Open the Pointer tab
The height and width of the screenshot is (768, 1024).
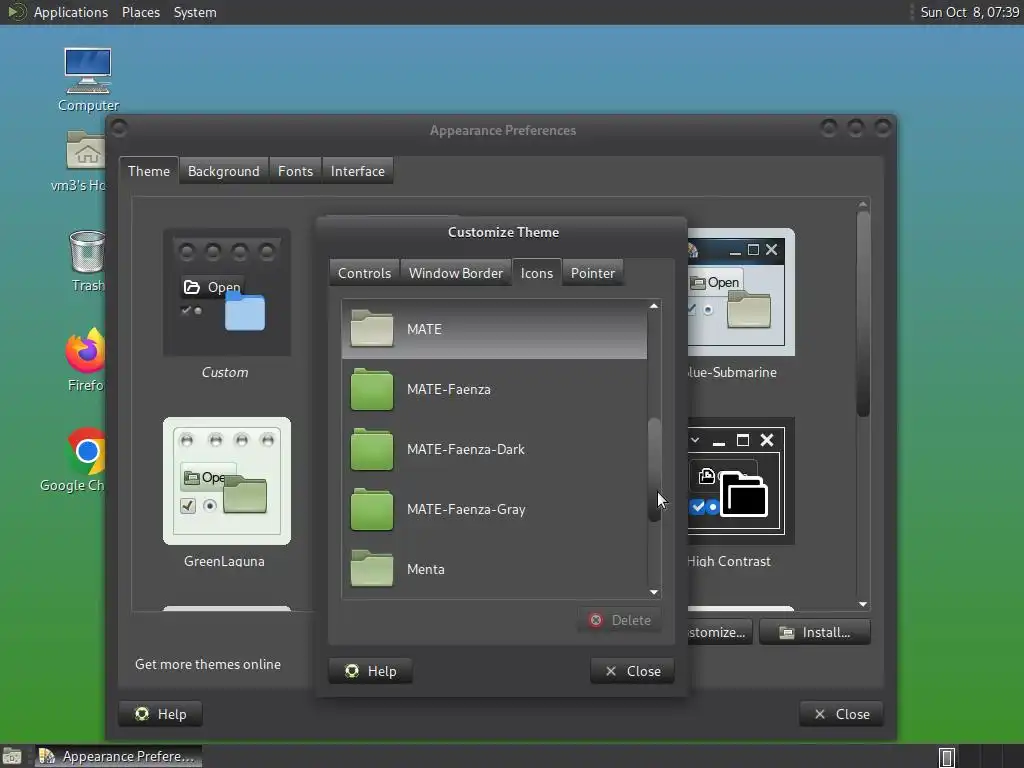pyautogui.click(x=593, y=273)
